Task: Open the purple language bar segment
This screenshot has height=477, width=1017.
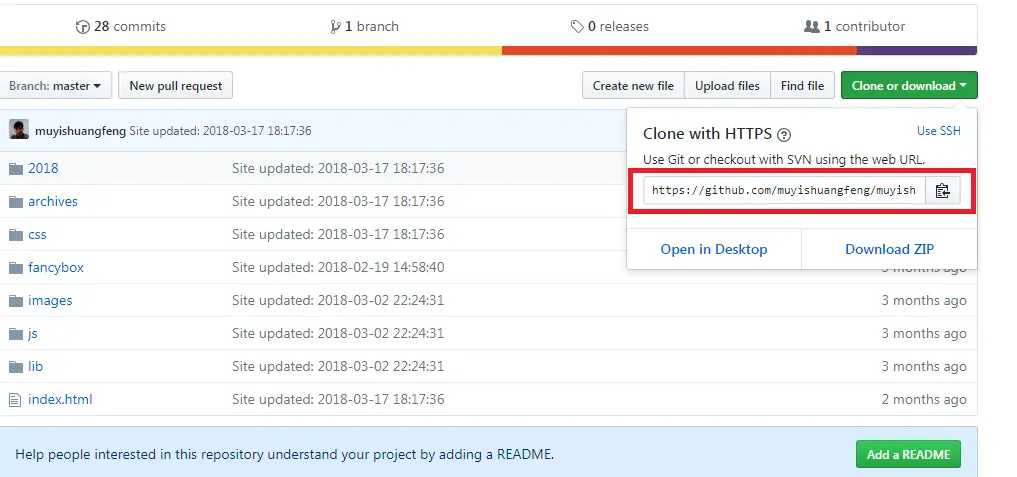Action: [x=916, y=51]
